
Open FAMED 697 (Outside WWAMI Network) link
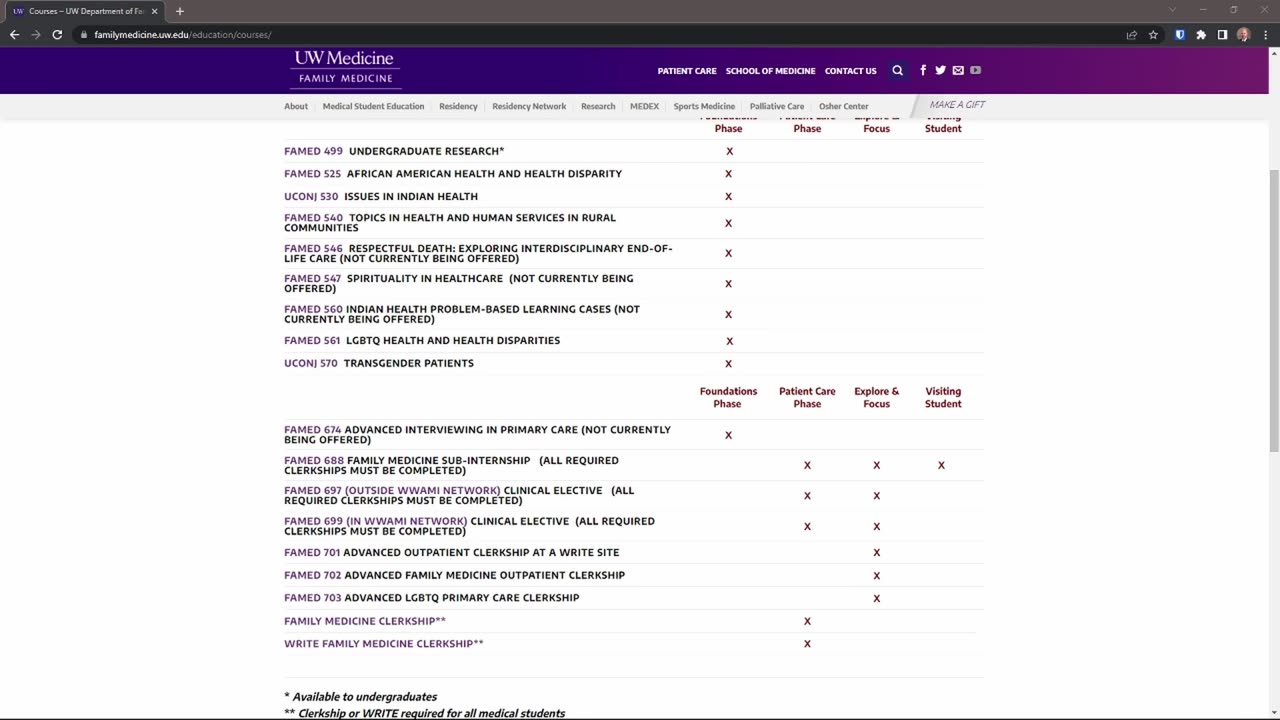point(392,491)
